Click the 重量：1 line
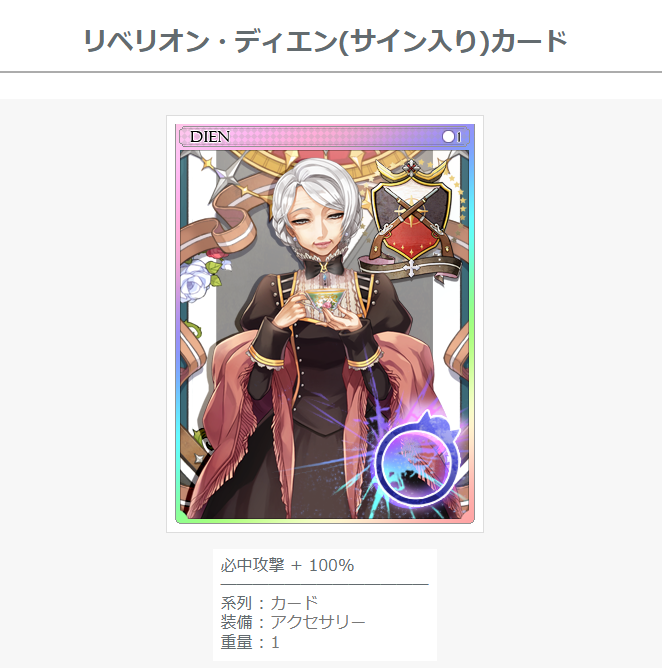This screenshot has height=668, width=662. pyautogui.click(x=250, y=642)
